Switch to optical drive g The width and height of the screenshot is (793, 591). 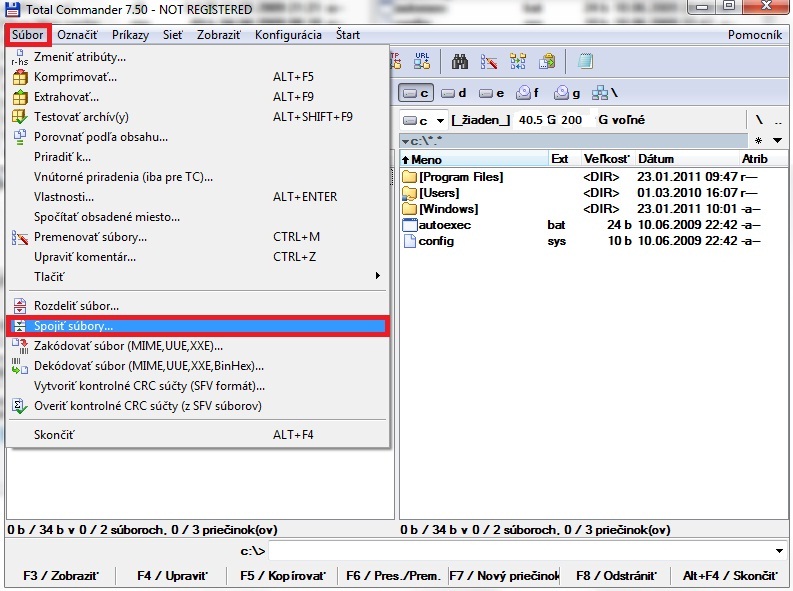pos(566,93)
